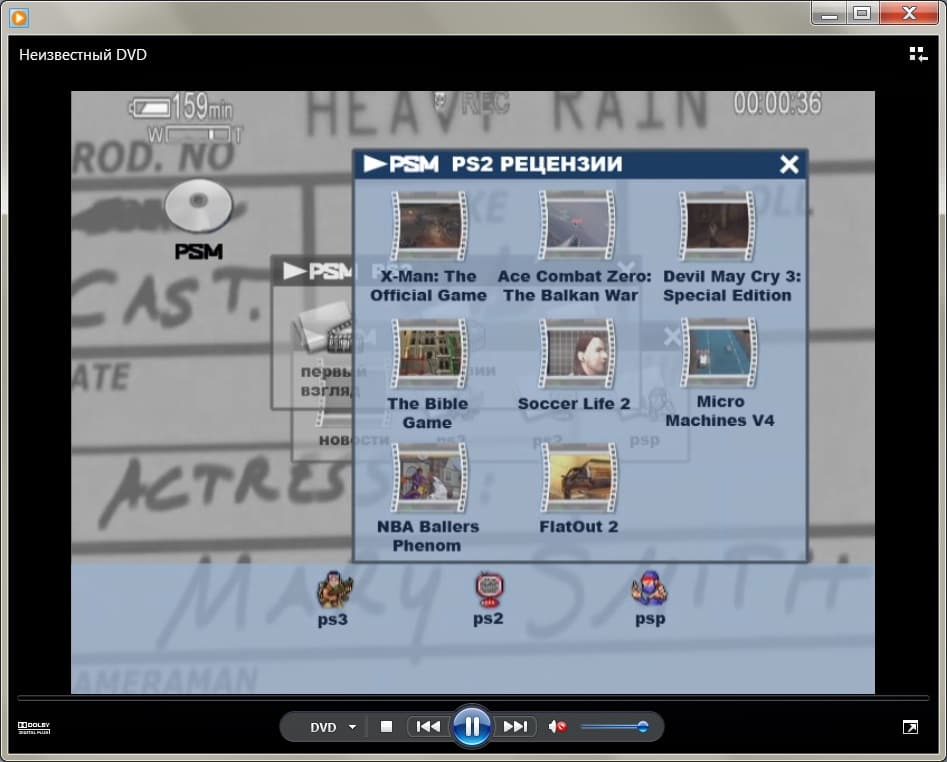Click the 'The Bible Game' label
947x762 pixels.
point(428,413)
